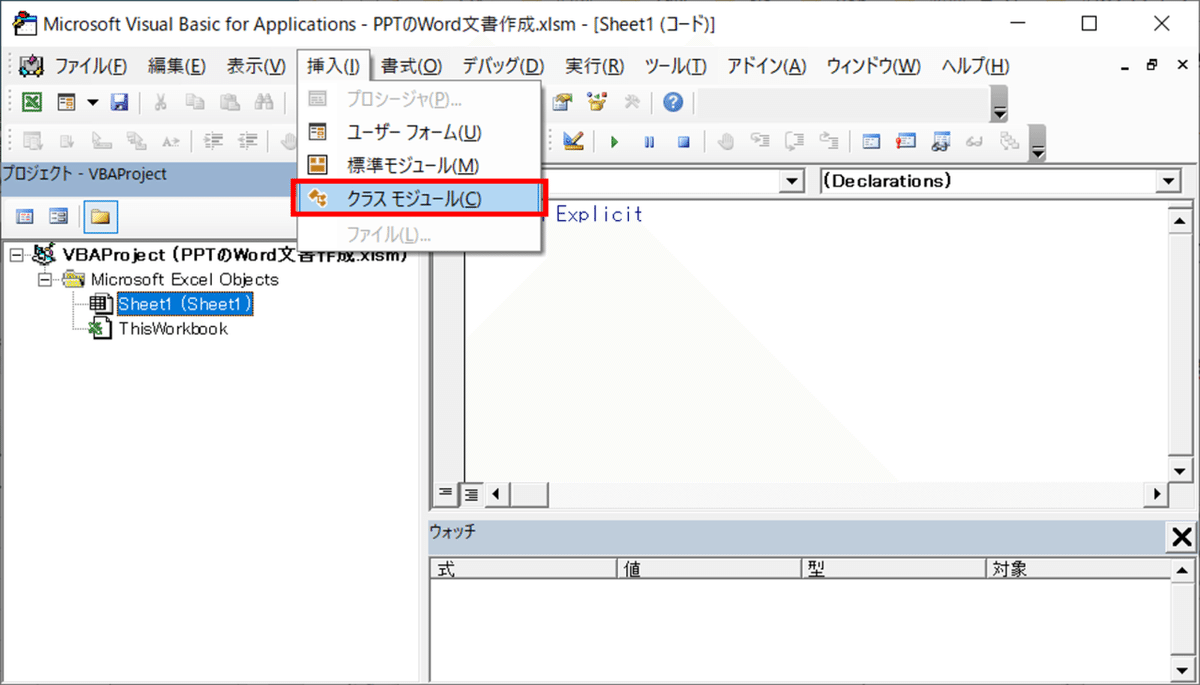Select Sheet1 (Sheet1) in project tree
This screenshot has height=685, width=1200.
pos(183,303)
